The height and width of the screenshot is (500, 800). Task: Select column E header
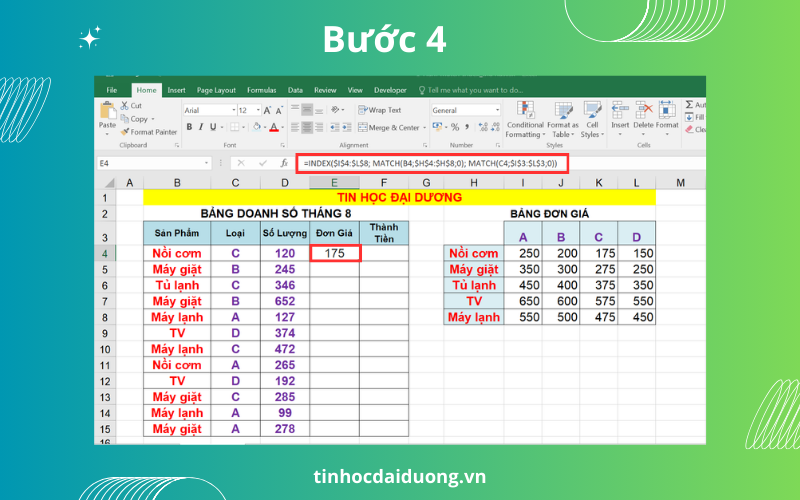pyautogui.click(x=334, y=183)
